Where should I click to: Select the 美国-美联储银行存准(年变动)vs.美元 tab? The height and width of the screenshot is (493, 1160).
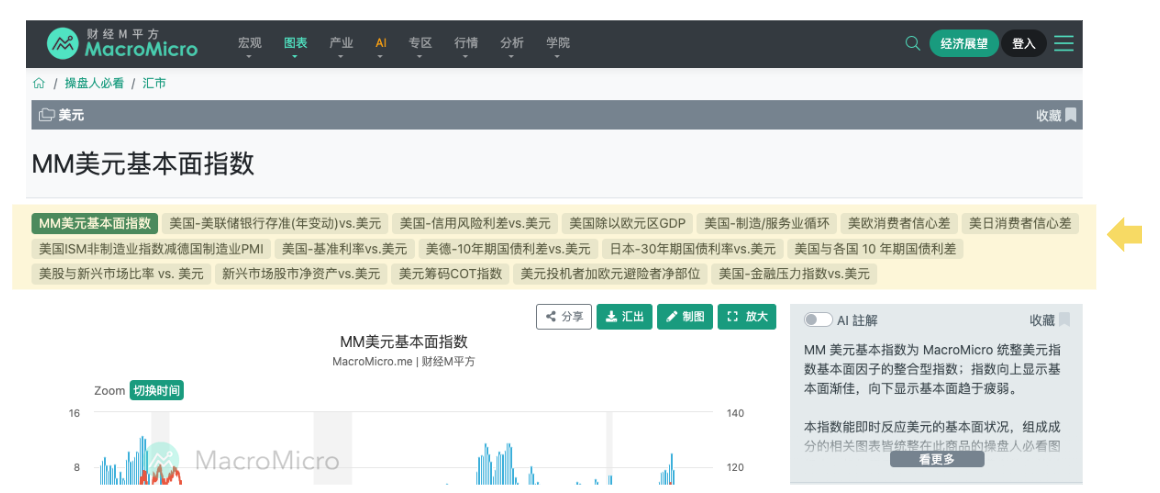pos(275,223)
